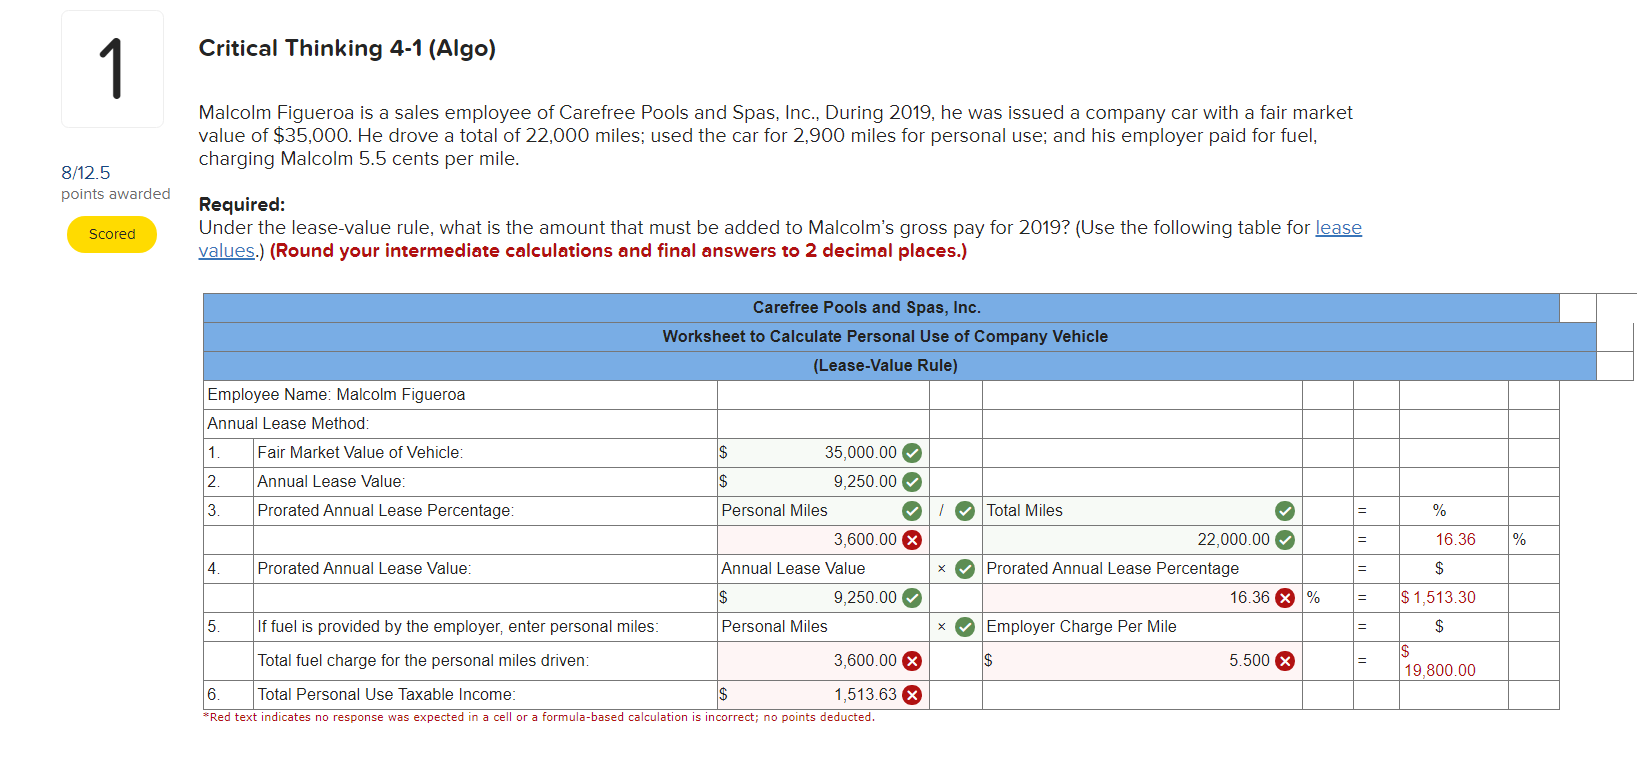This screenshot has width=1652, height=764.
Task: Click the 'Critical Thinking 4-1 (Algo)' heading
Action: 347,48
